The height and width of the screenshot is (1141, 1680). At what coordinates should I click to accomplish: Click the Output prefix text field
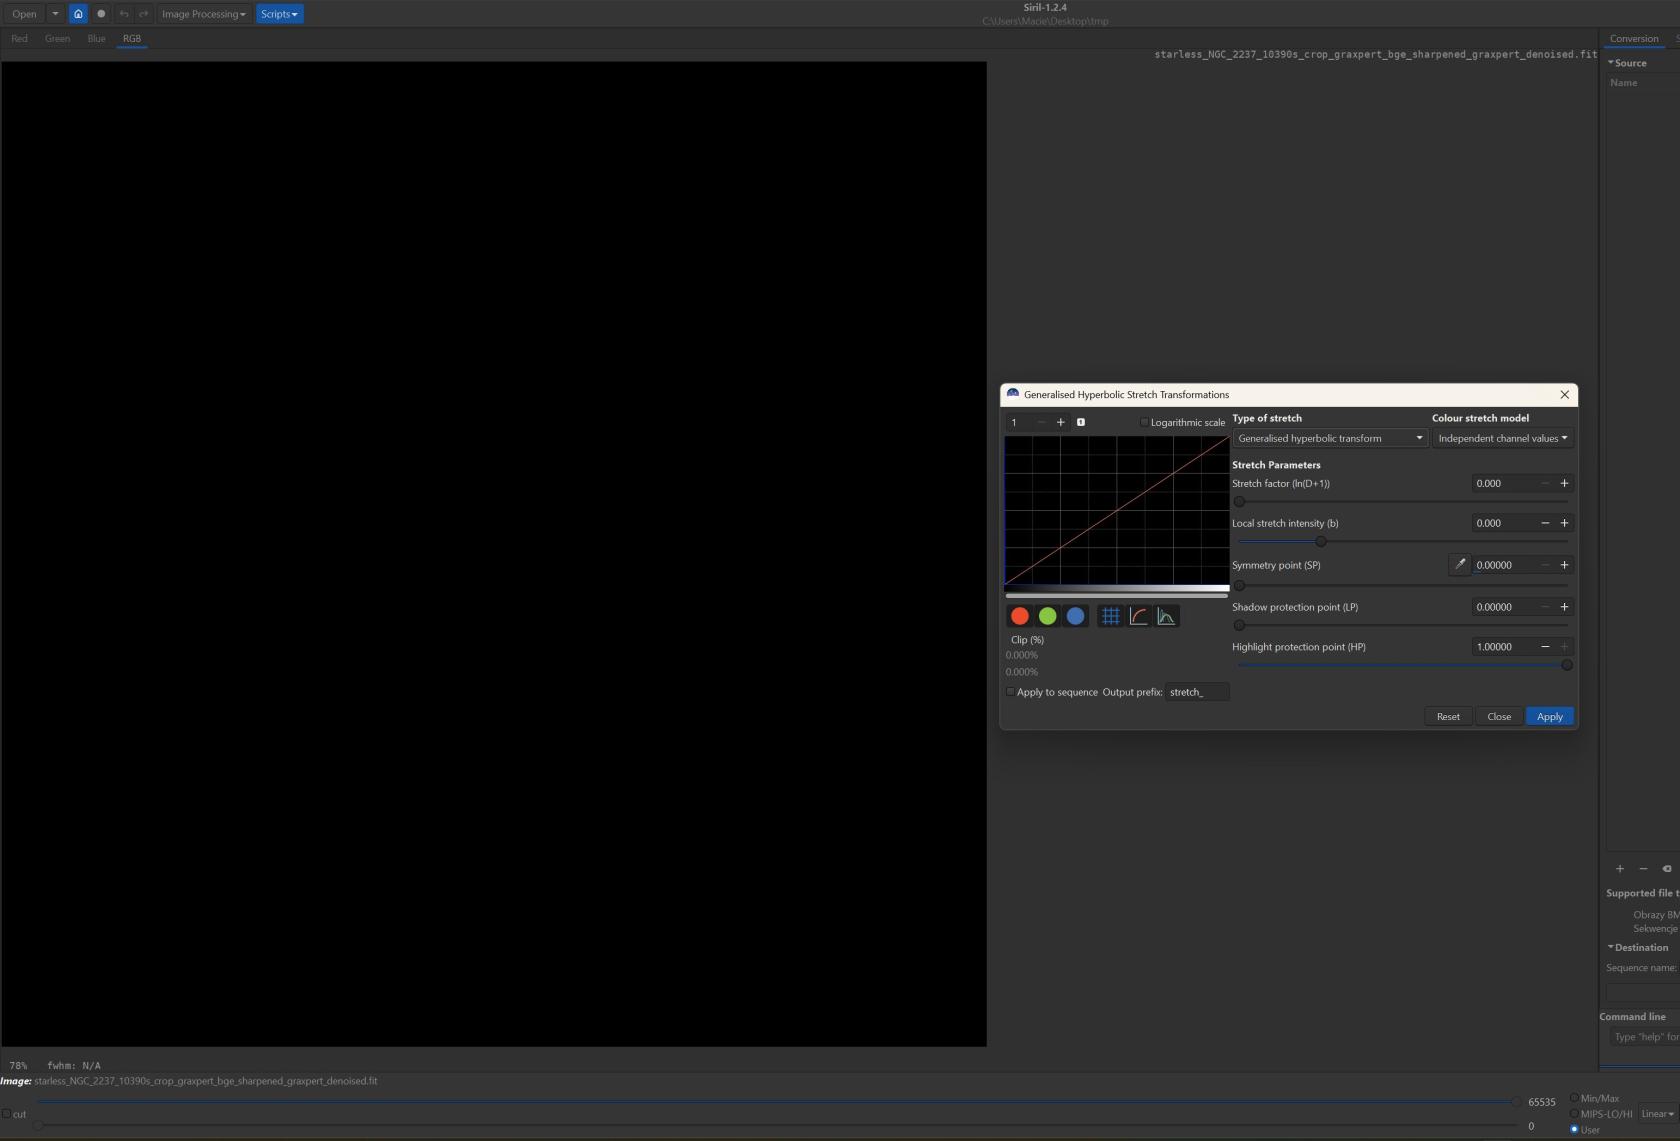coord(1197,692)
